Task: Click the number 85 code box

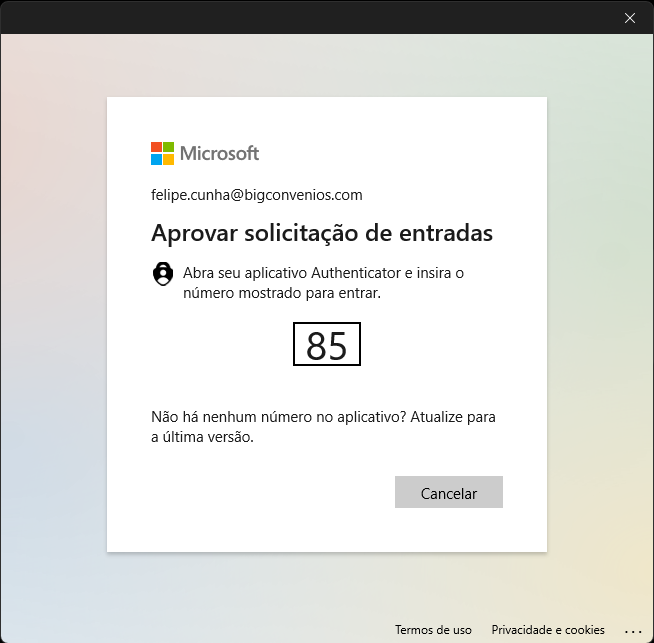Action: click(327, 344)
